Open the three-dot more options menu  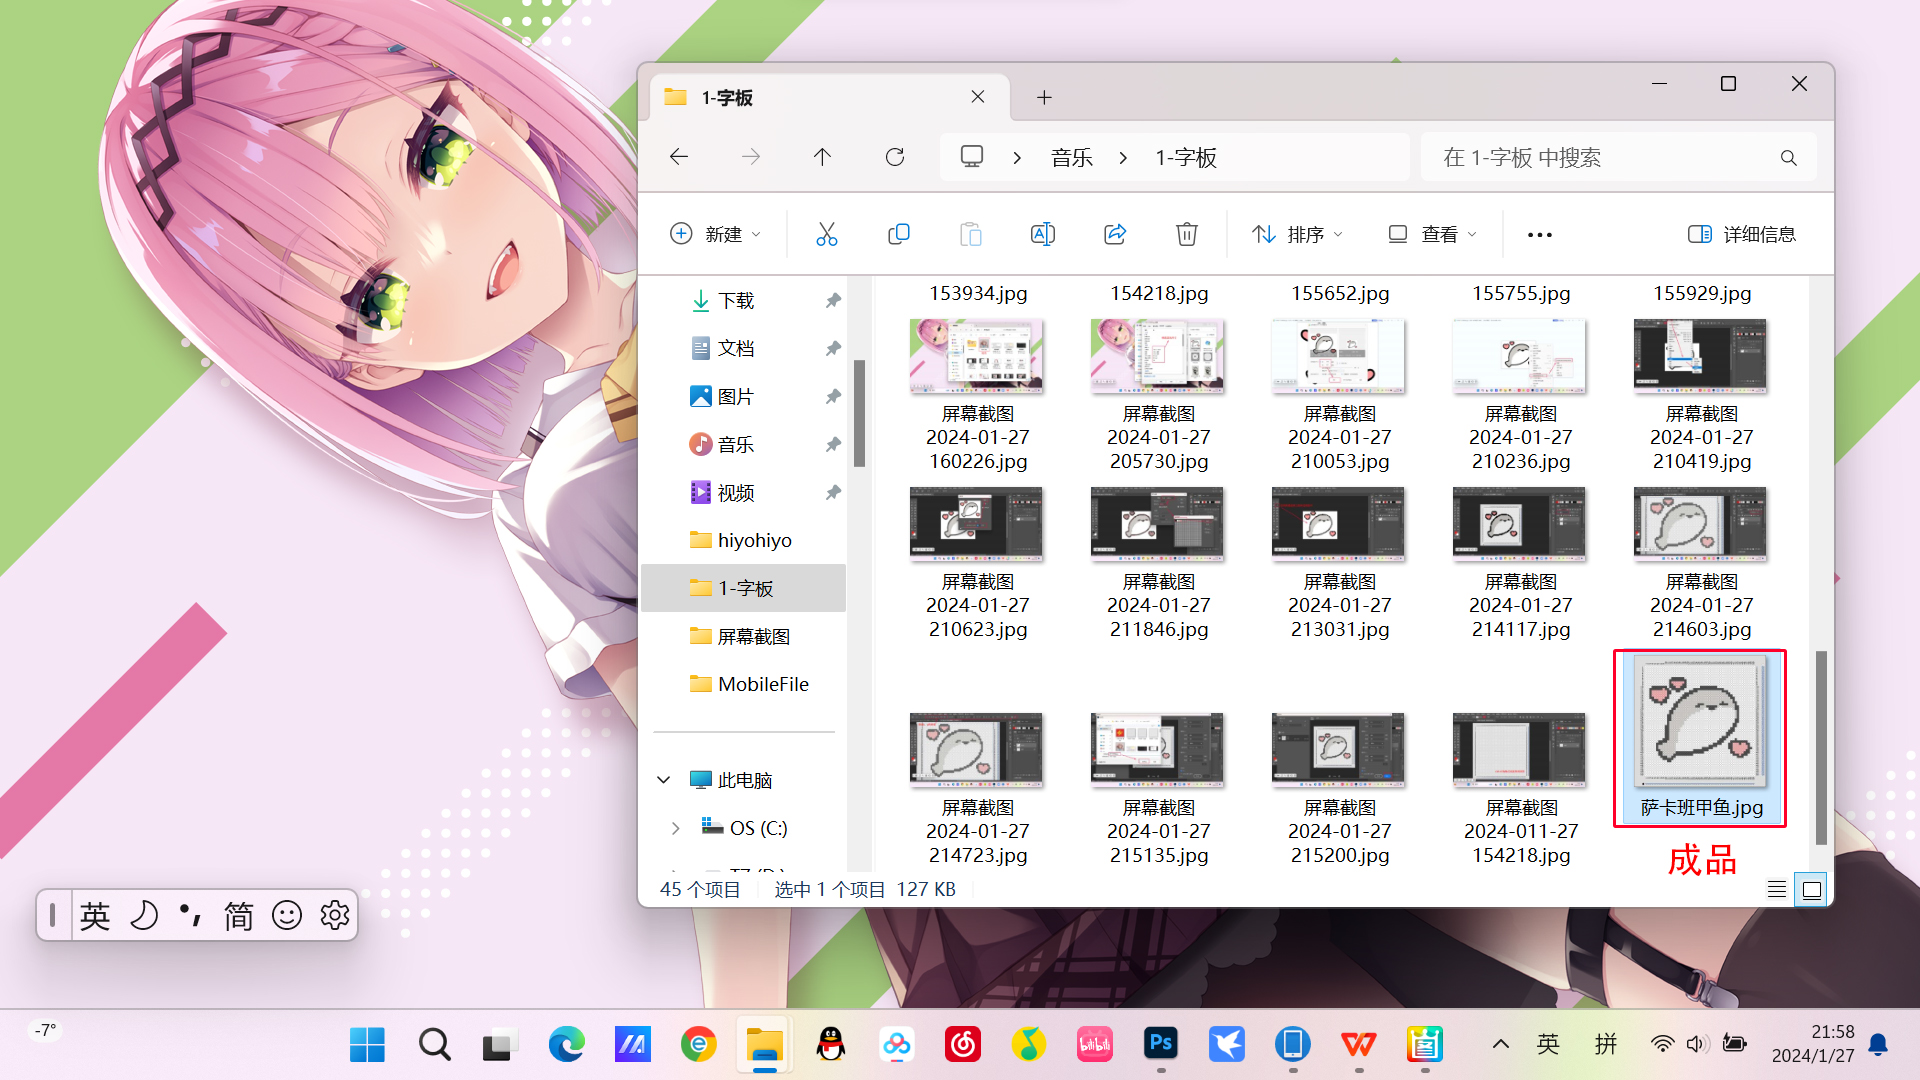pyautogui.click(x=1539, y=235)
